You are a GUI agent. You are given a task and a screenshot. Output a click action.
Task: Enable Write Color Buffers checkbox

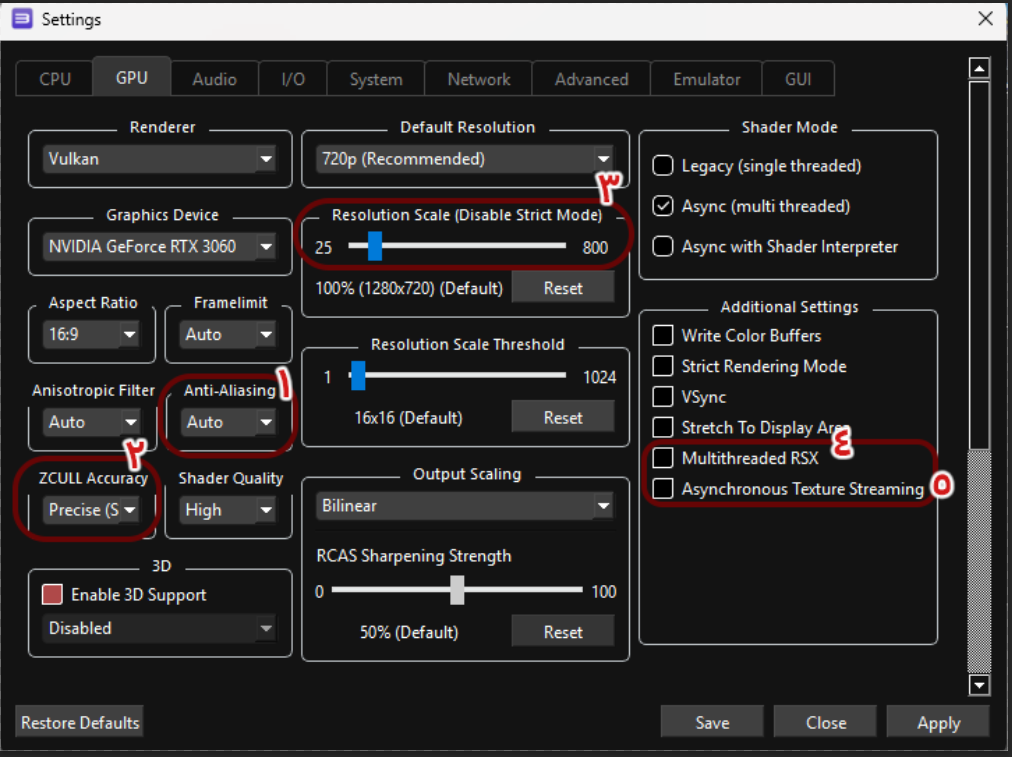pyautogui.click(x=663, y=336)
